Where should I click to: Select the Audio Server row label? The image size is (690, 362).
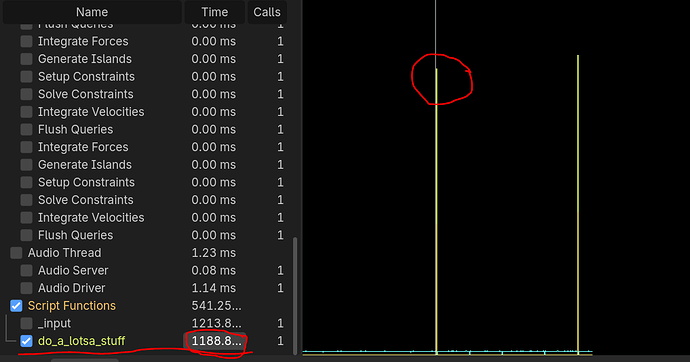coord(73,271)
